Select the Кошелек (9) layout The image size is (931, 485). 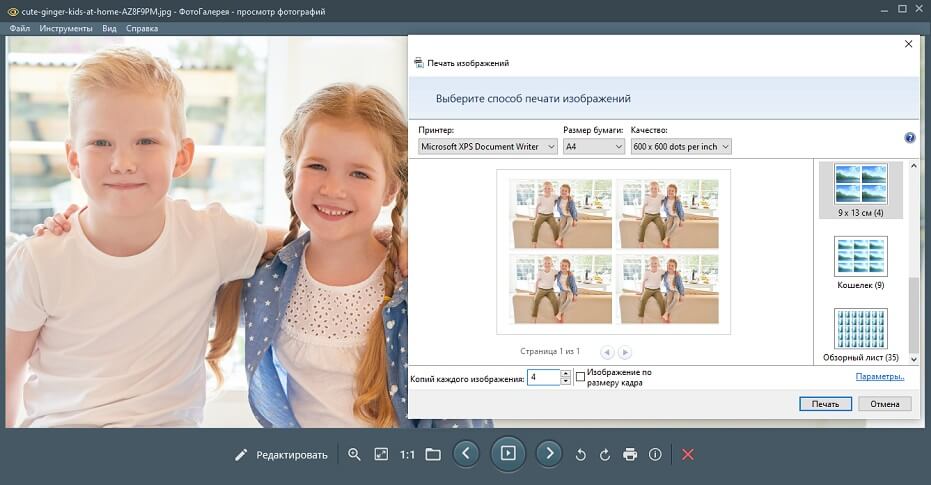pos(860,262)
